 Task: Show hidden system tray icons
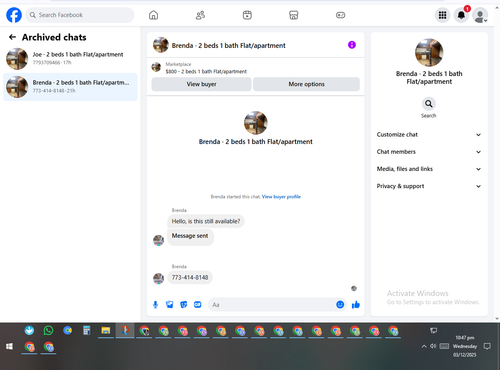424,346
